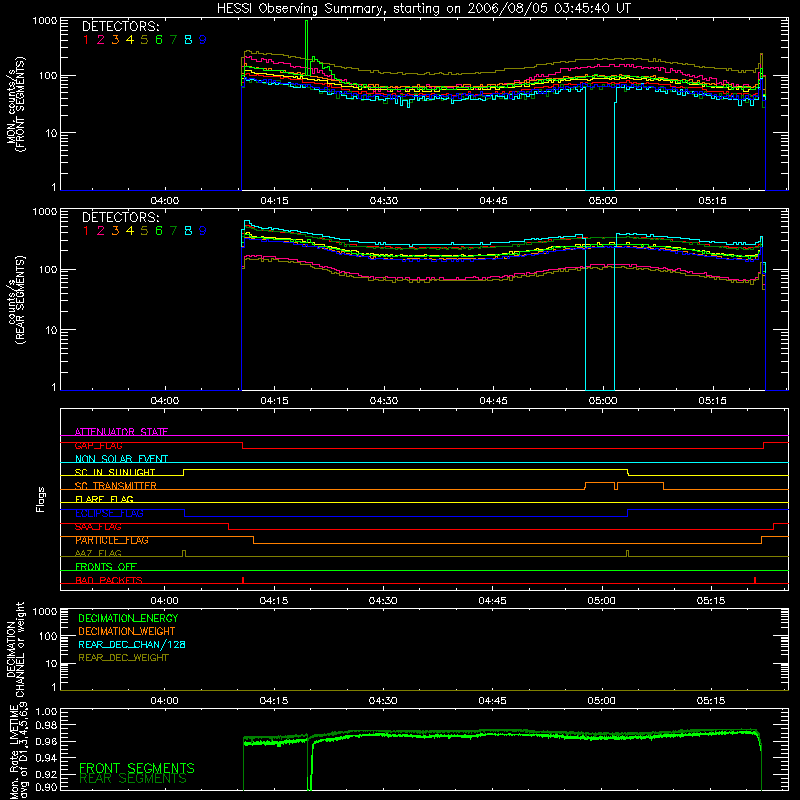Click the SC_TRANSMITTER flag label
Viewport: 800px width, 800px height.
coord(115,486)
